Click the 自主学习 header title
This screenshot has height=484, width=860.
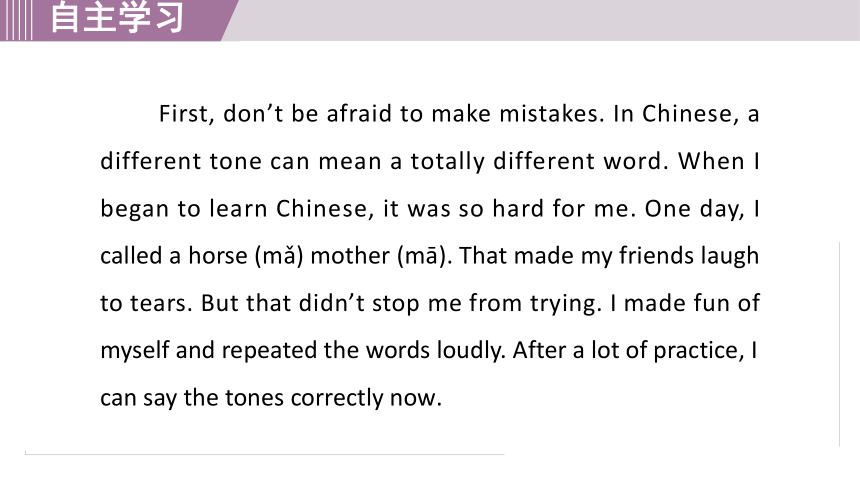[x=117, y=17]
